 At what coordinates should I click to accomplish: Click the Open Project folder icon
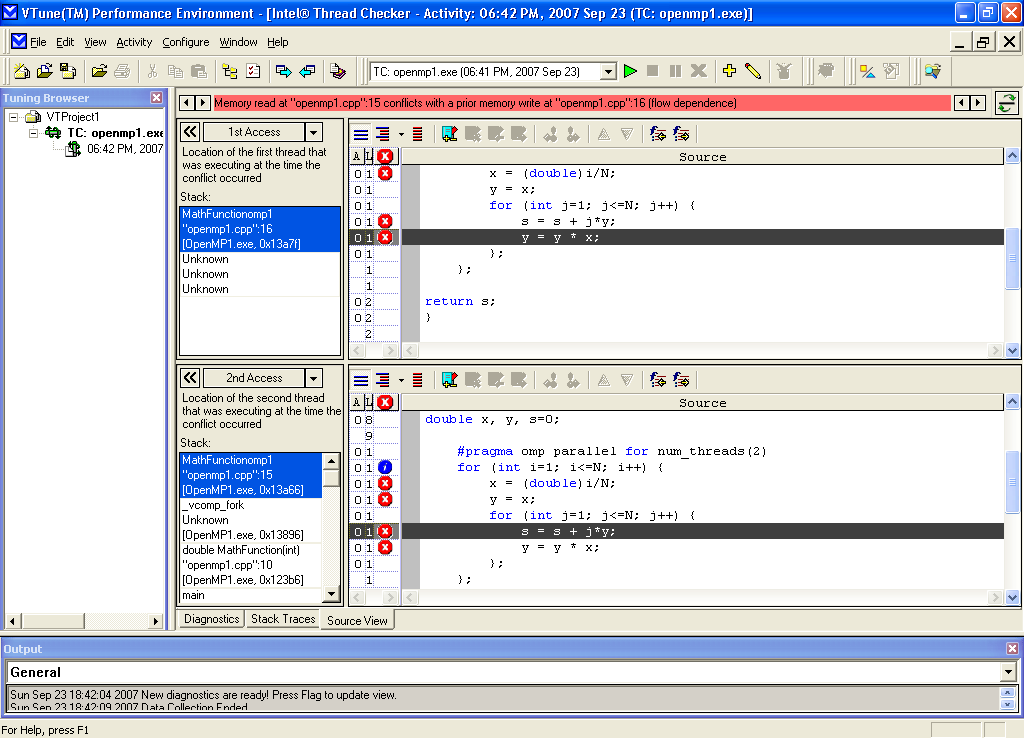45,71
